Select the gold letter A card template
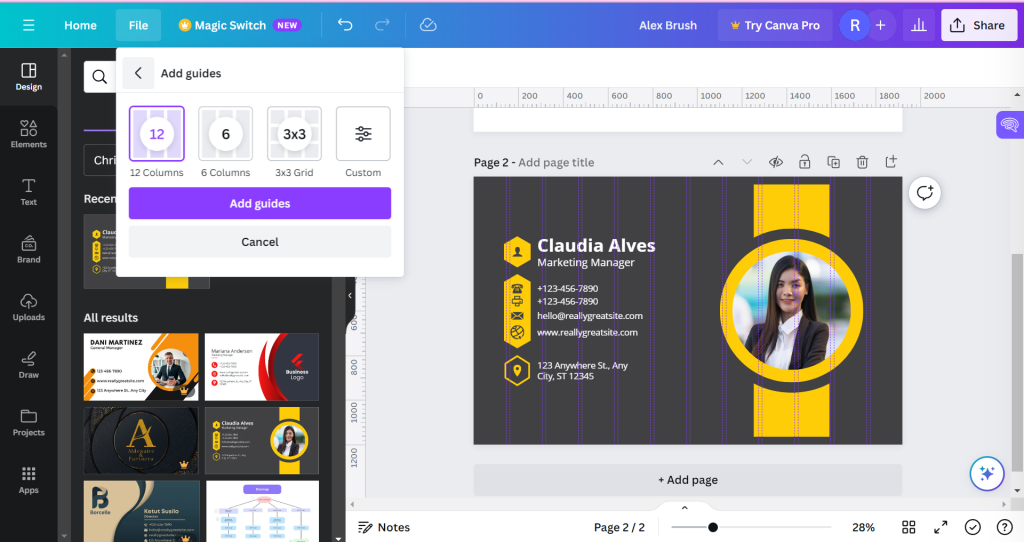This screenshot has height=542, width=1024. (x=141, y=440)
